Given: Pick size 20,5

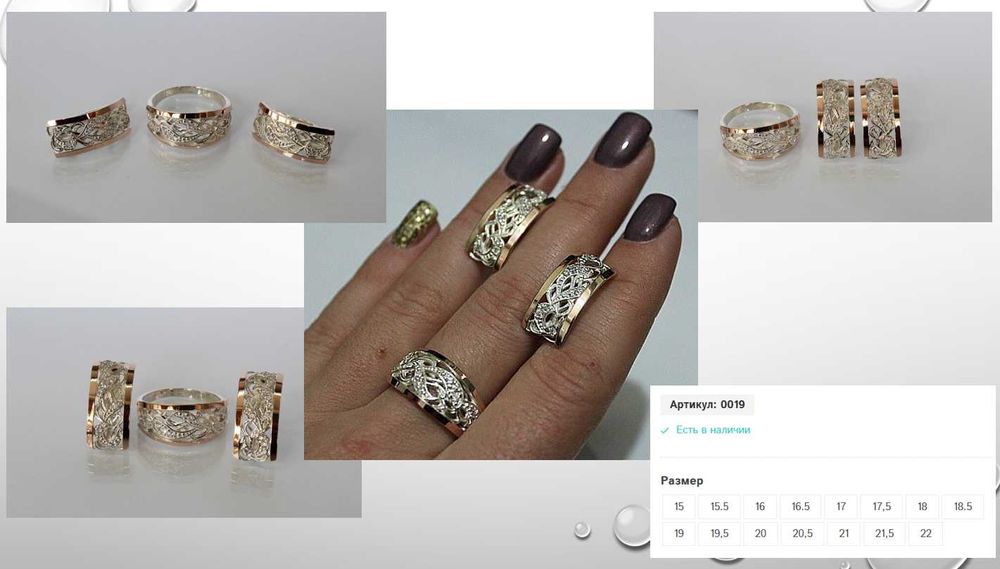Looking at the screenshot, I should click(x=802, y=533).
